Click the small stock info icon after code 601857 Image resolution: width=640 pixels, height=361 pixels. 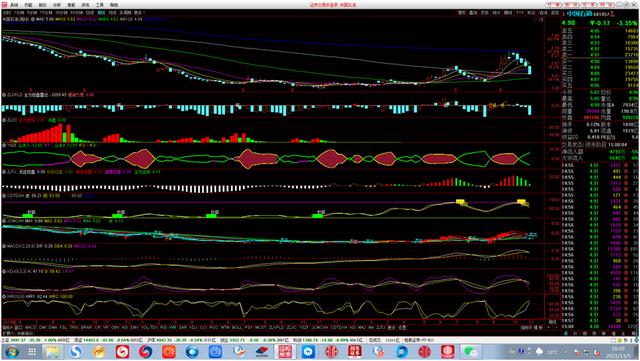click(x=612, y=13)
